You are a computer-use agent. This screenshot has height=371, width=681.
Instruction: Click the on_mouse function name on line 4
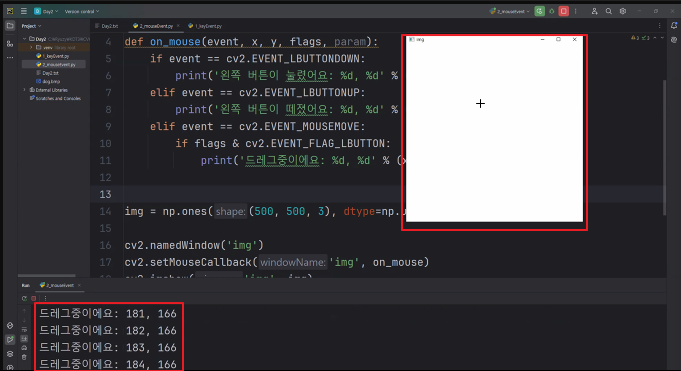175,42
